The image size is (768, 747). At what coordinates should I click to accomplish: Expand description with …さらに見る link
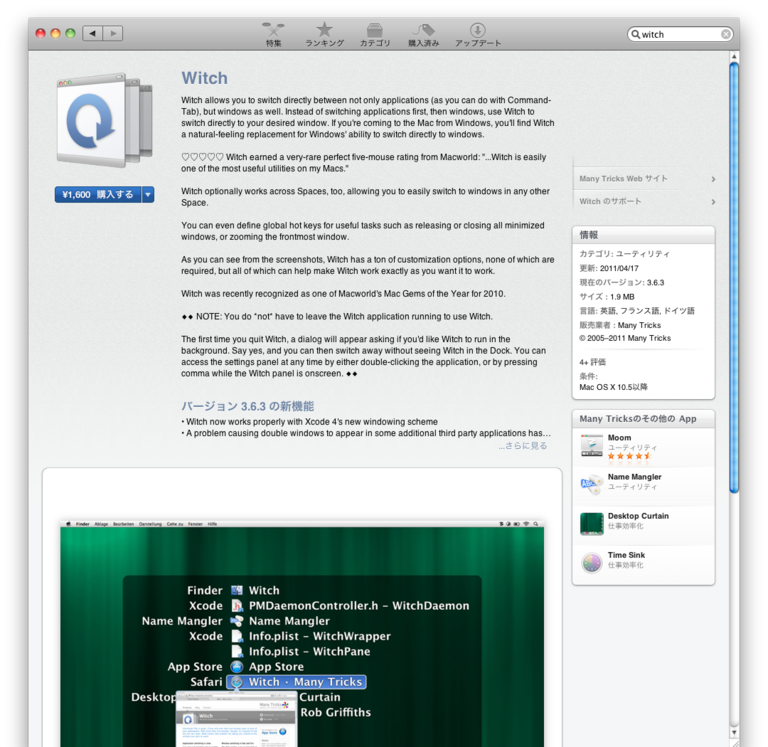pos(523,446)
